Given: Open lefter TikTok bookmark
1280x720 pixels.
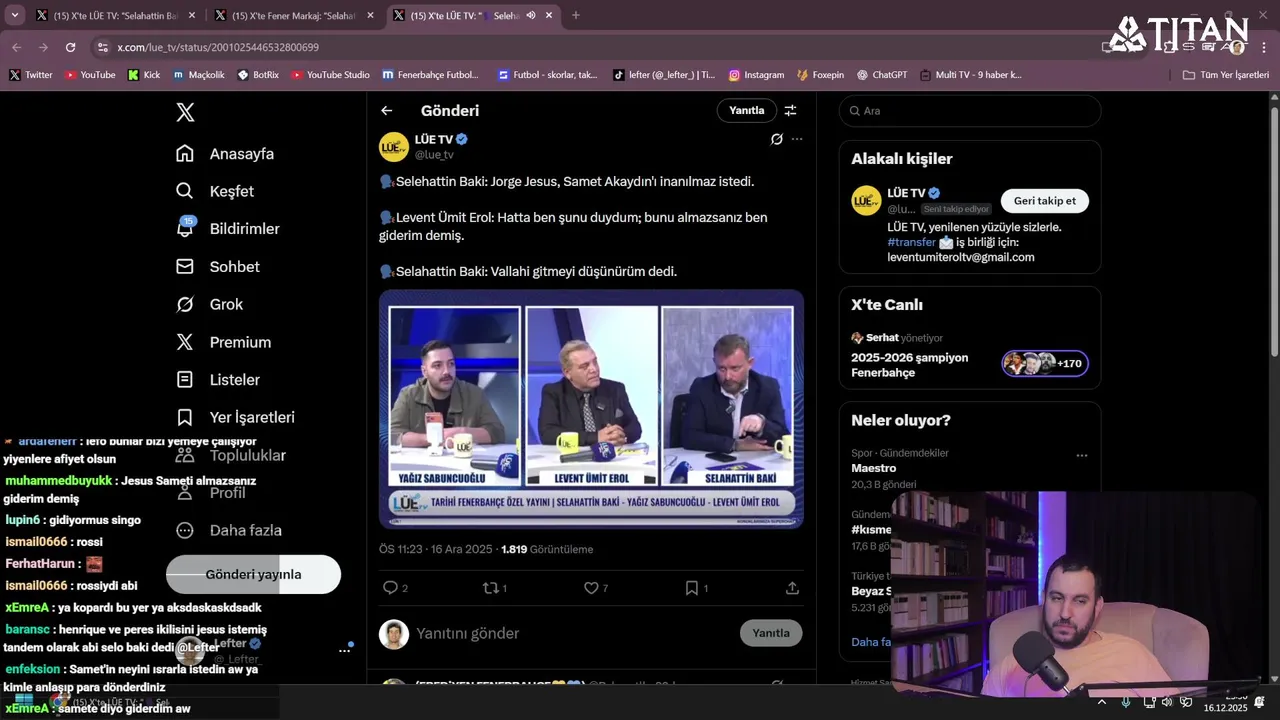Looking at the screenshot, I should pos(663,75).
